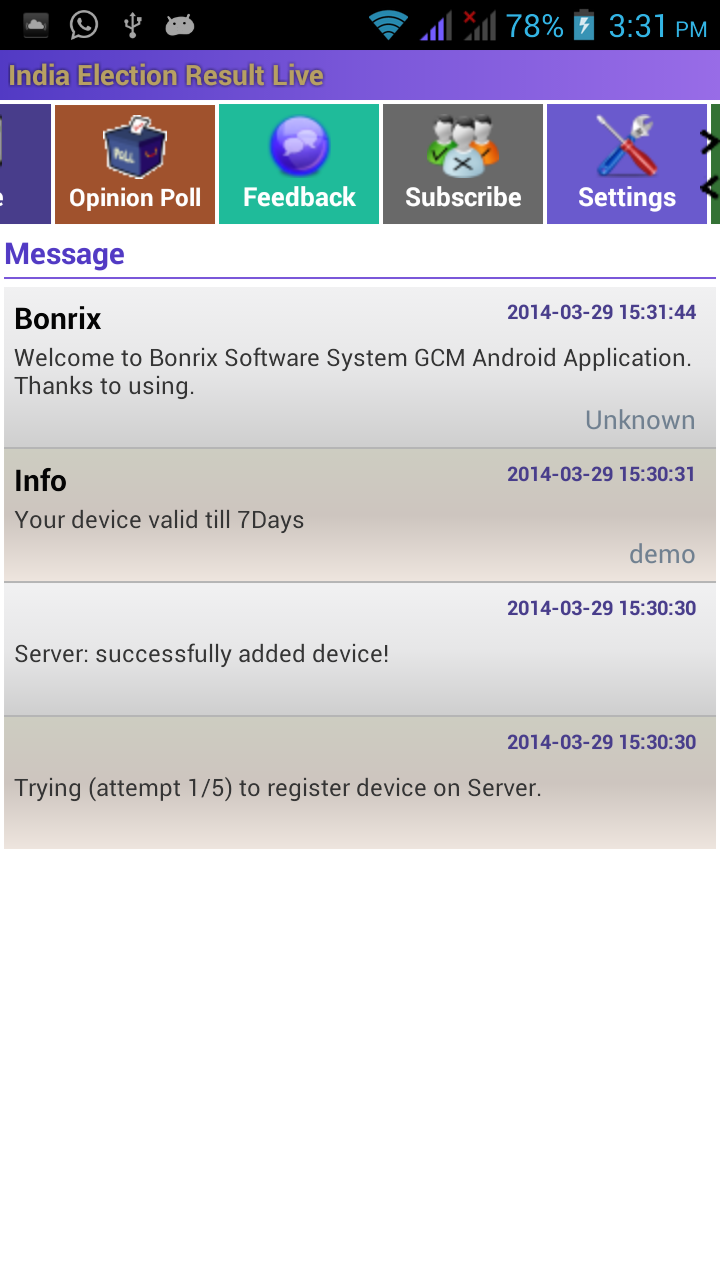This screenshot has width=720, height=1280.
Task: Click the right-pointing arrow beside the Settings tile
Action: coord(710,143)
